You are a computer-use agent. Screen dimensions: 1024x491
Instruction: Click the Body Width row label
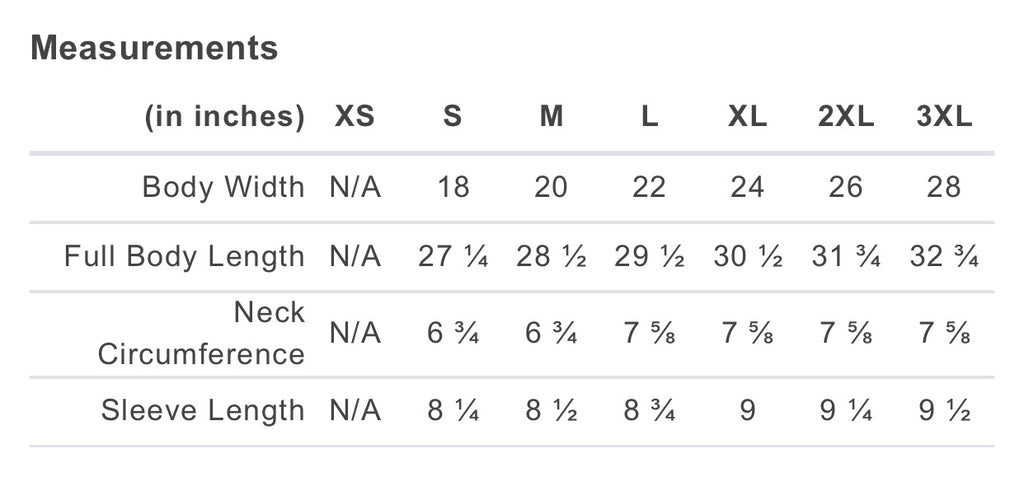(223, 187)
